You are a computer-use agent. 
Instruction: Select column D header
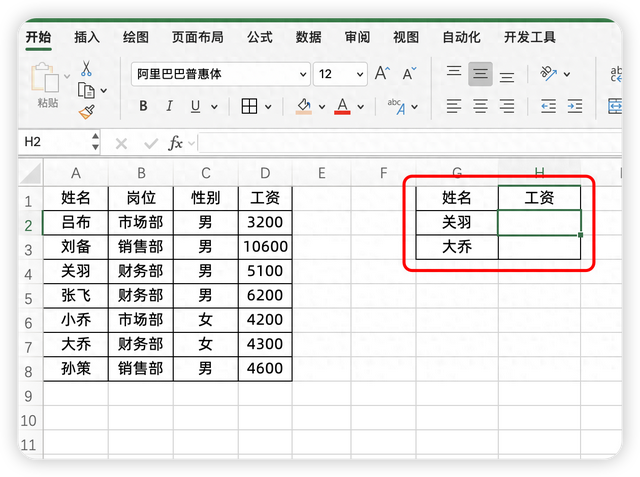265,173
